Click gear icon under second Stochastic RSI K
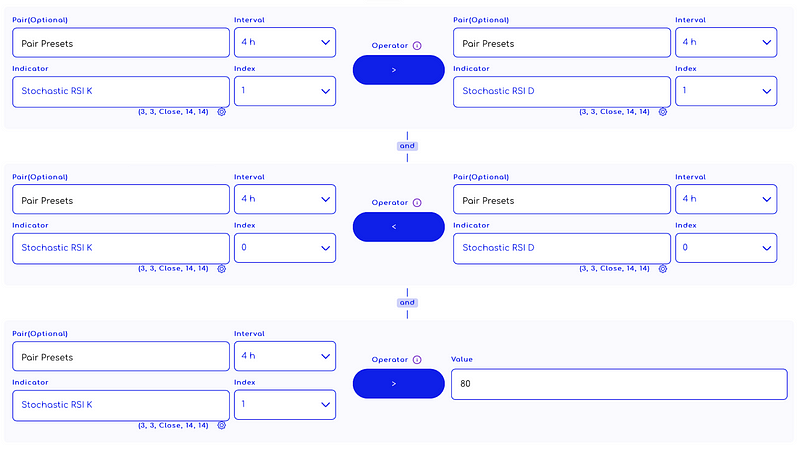This screenshot has height=449, width=800. click(221, 269)
